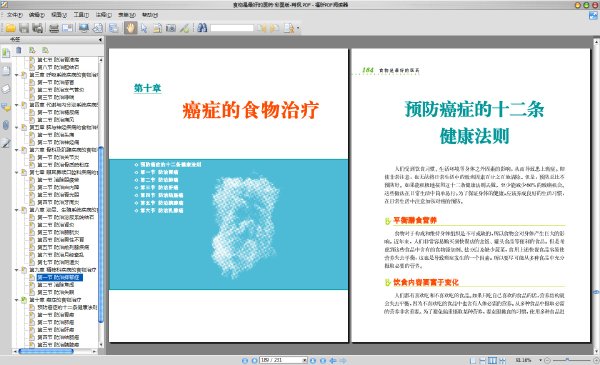The width and height of the screenshot is (600, 365).
Task: Switch to continuous facing layout in status bar
Action: click(502, 360)
